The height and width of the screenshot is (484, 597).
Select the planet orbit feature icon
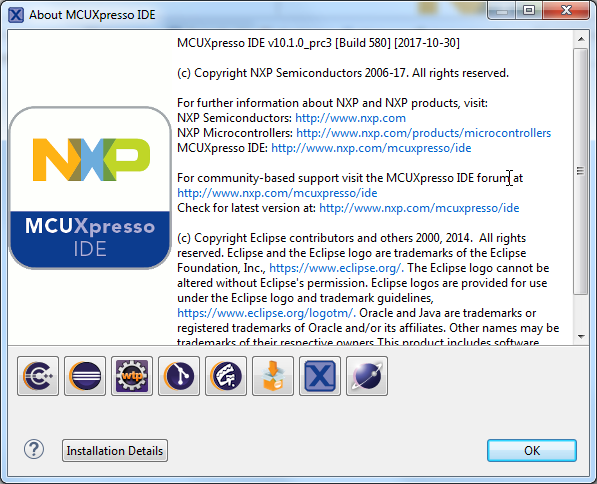367,376
